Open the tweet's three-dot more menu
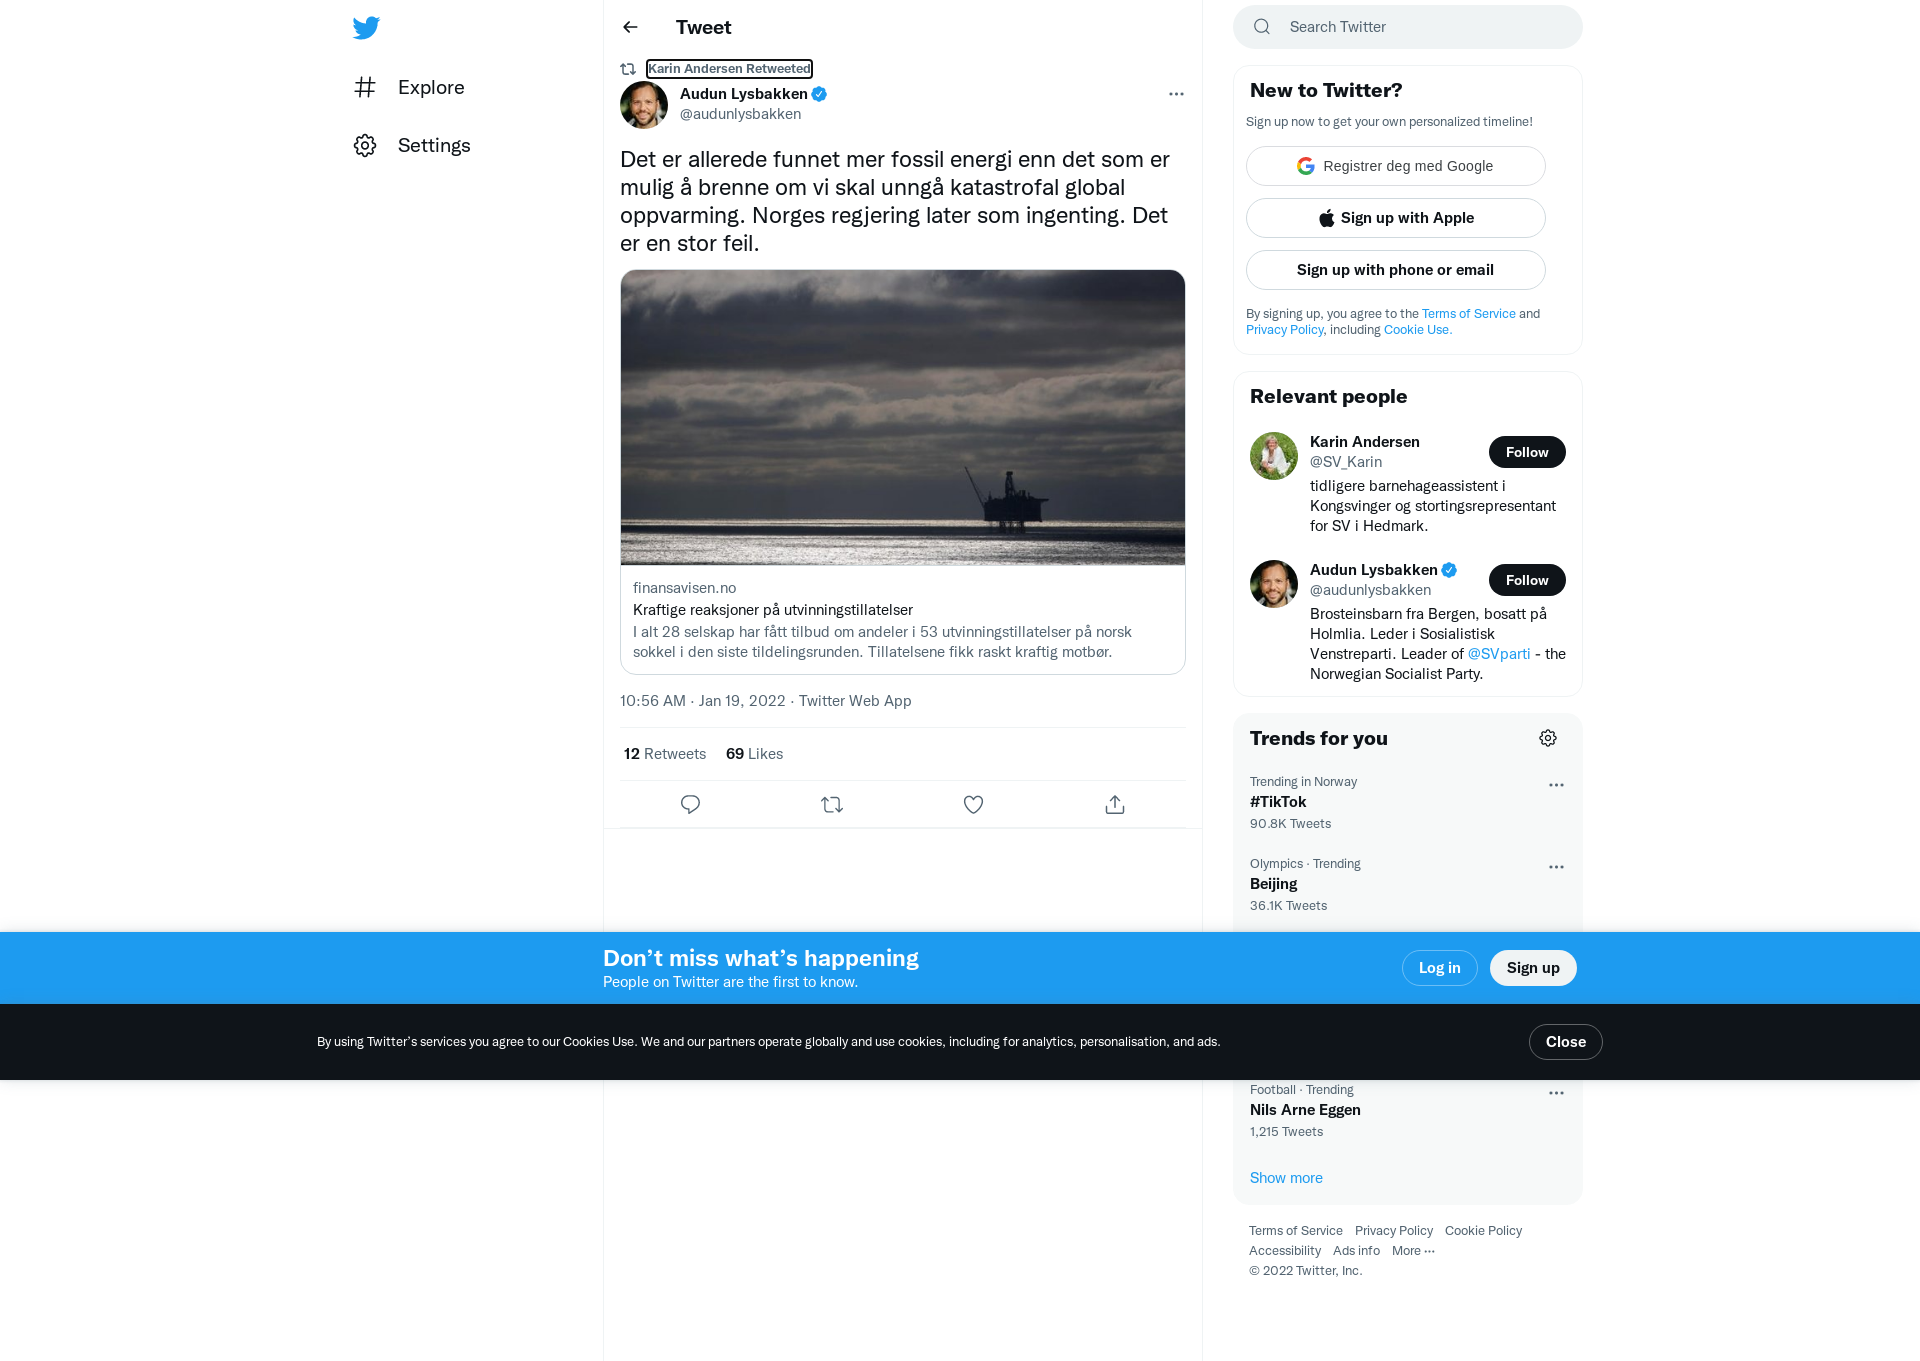The height and width of the screenshot is (1361, 1920). [x=1176, y=94]
